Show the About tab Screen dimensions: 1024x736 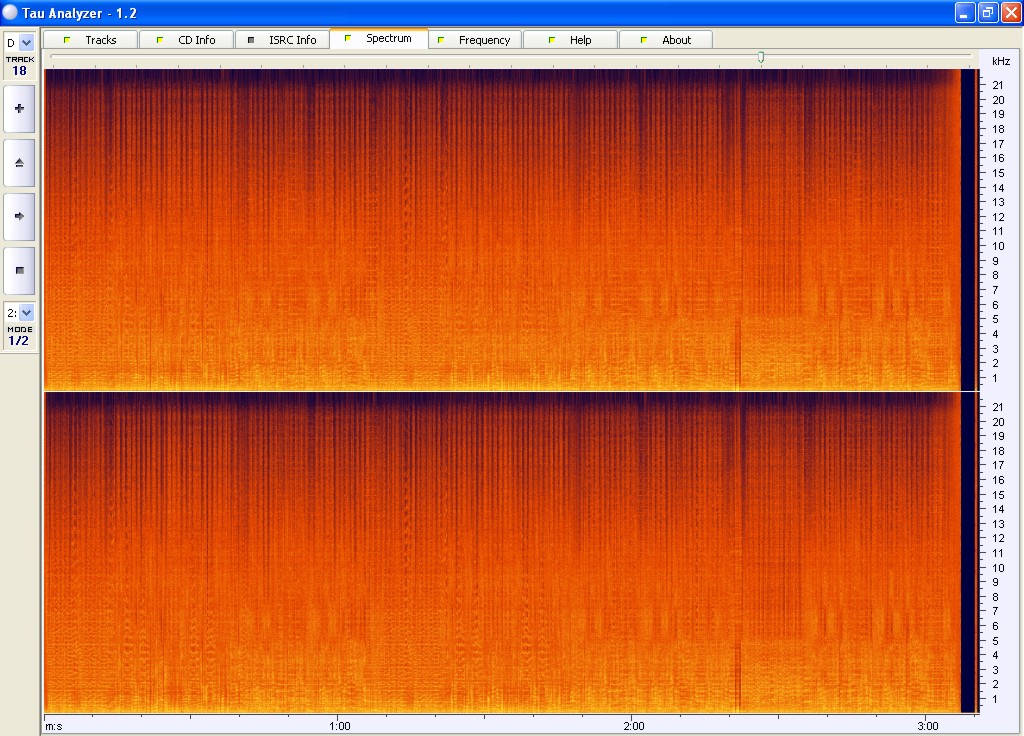tap(666, 40)
